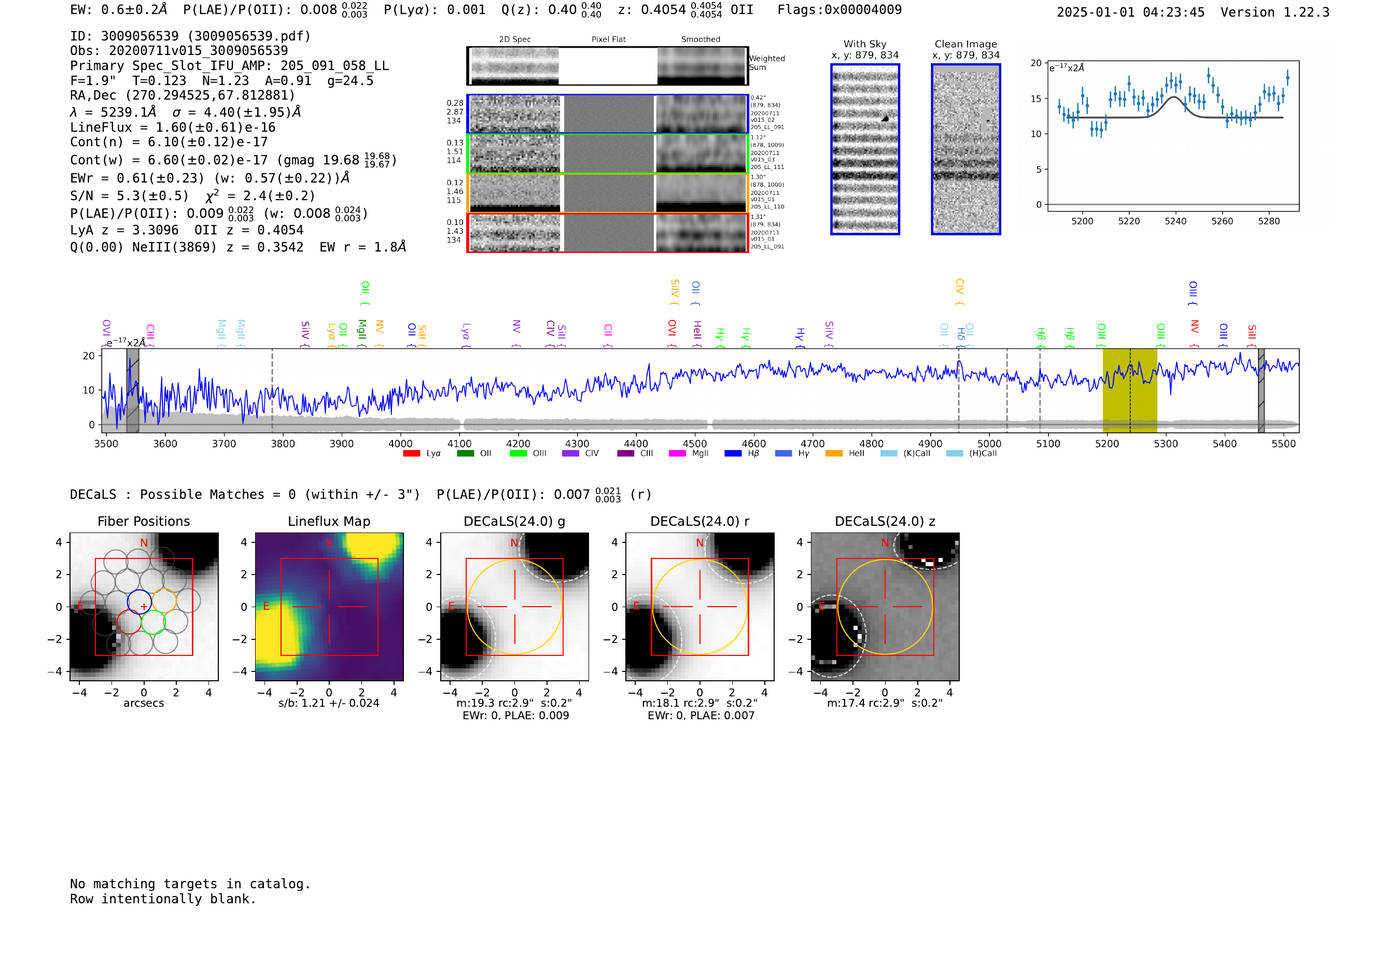Viewport: 1400px width, 953px height.
Task: Click the Flags:0x00004009 header text
Action: tap(839, 10)
